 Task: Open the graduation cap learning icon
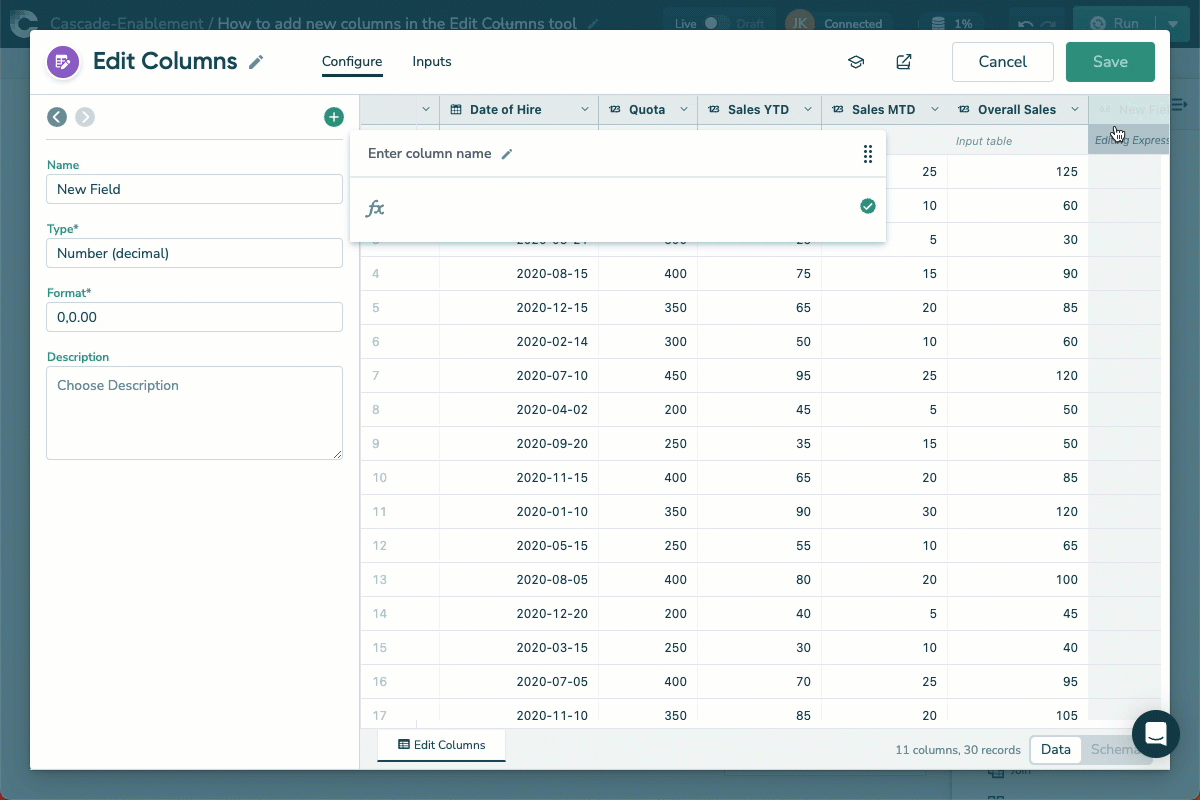(x=856, y=62)
